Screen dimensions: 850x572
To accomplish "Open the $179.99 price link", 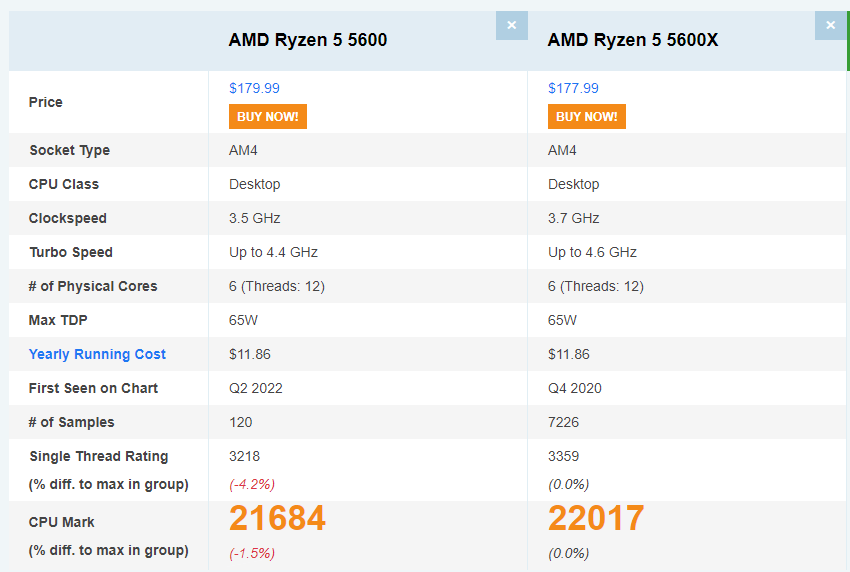I will tap(254, 88).
